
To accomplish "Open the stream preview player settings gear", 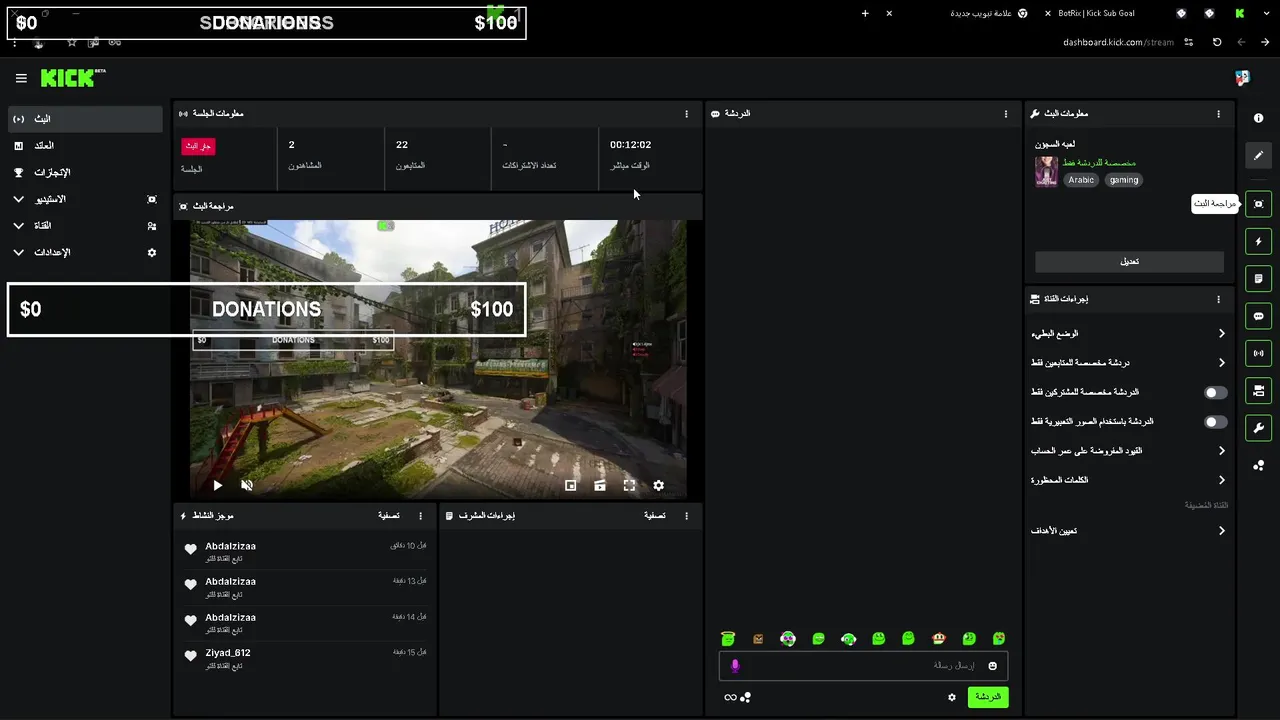I will pyautogui.click(x=658, y=485).
